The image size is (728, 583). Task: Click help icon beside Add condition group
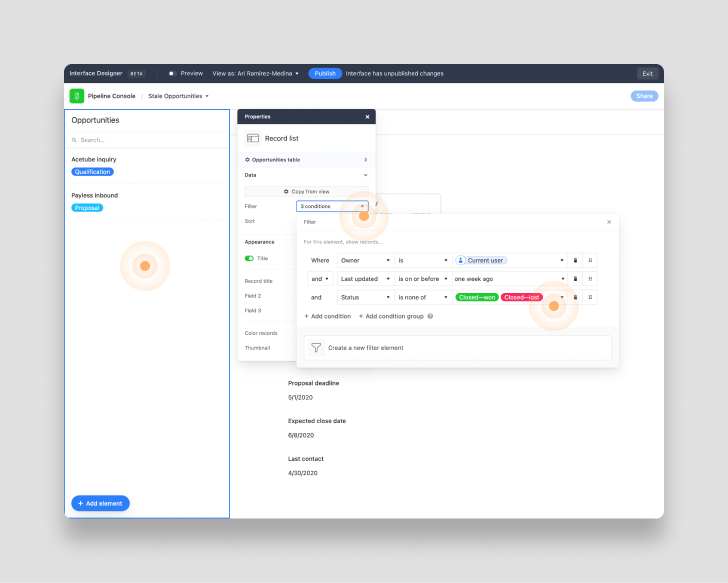point(430,316)
